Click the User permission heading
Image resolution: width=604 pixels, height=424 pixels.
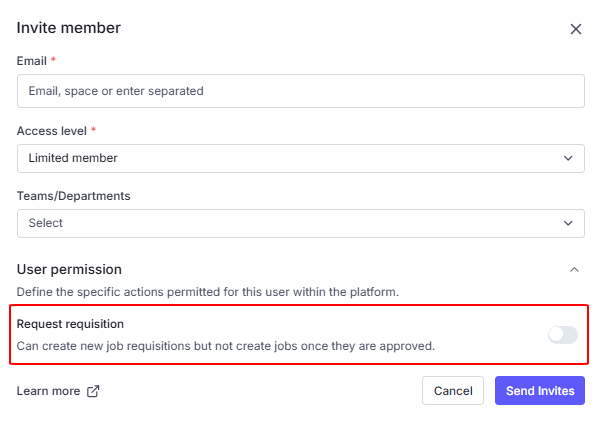(x=69, y=269)
